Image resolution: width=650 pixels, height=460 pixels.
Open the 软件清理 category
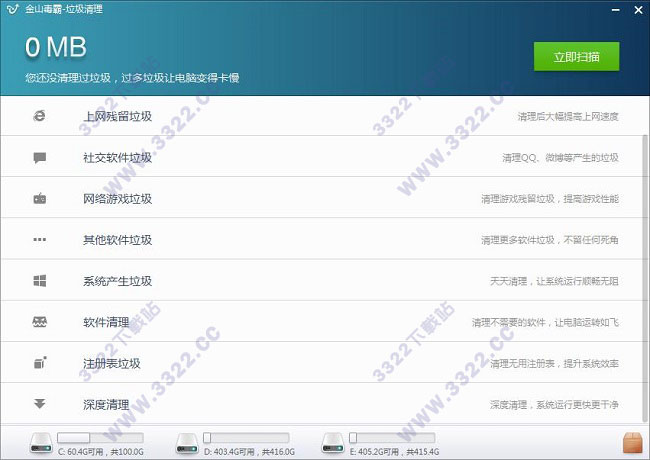(322, 321)
